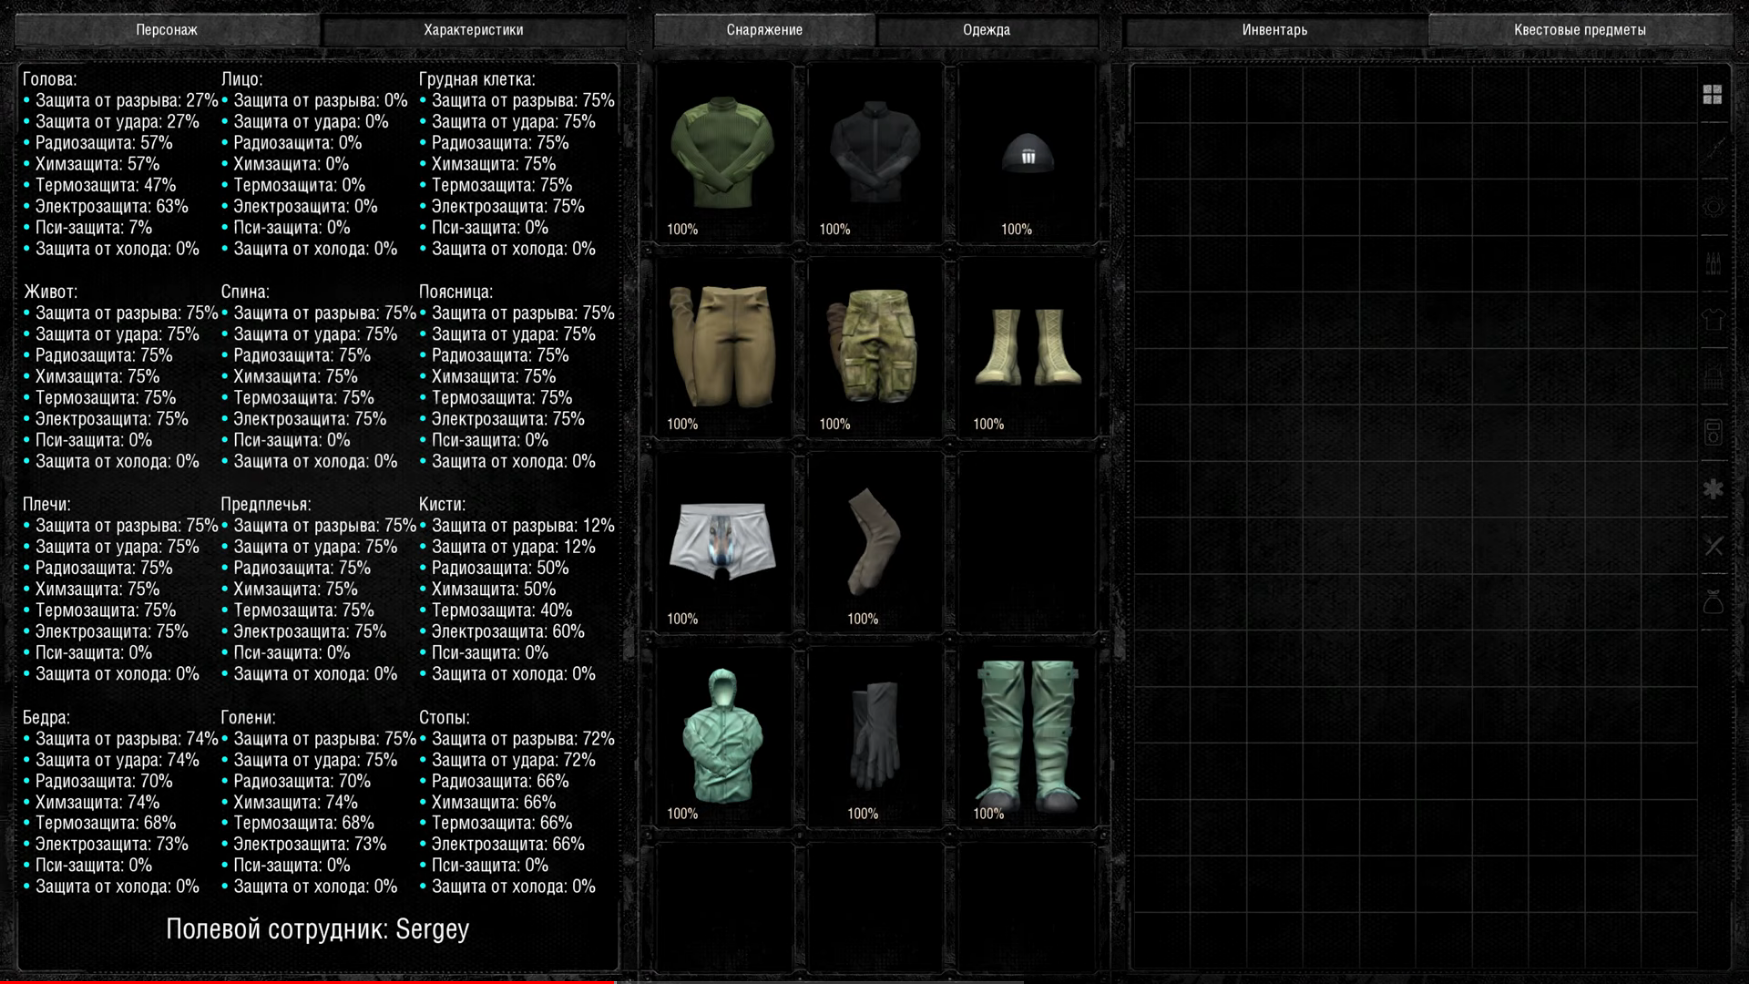
Task: Filter inventory by food fork-and-knife icon
Action: click(x=1713, y=545)
